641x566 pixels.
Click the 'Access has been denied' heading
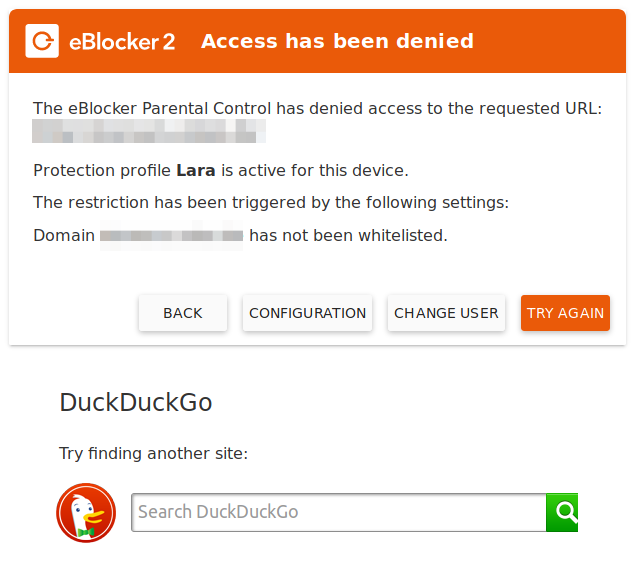(x=337, y=41)
